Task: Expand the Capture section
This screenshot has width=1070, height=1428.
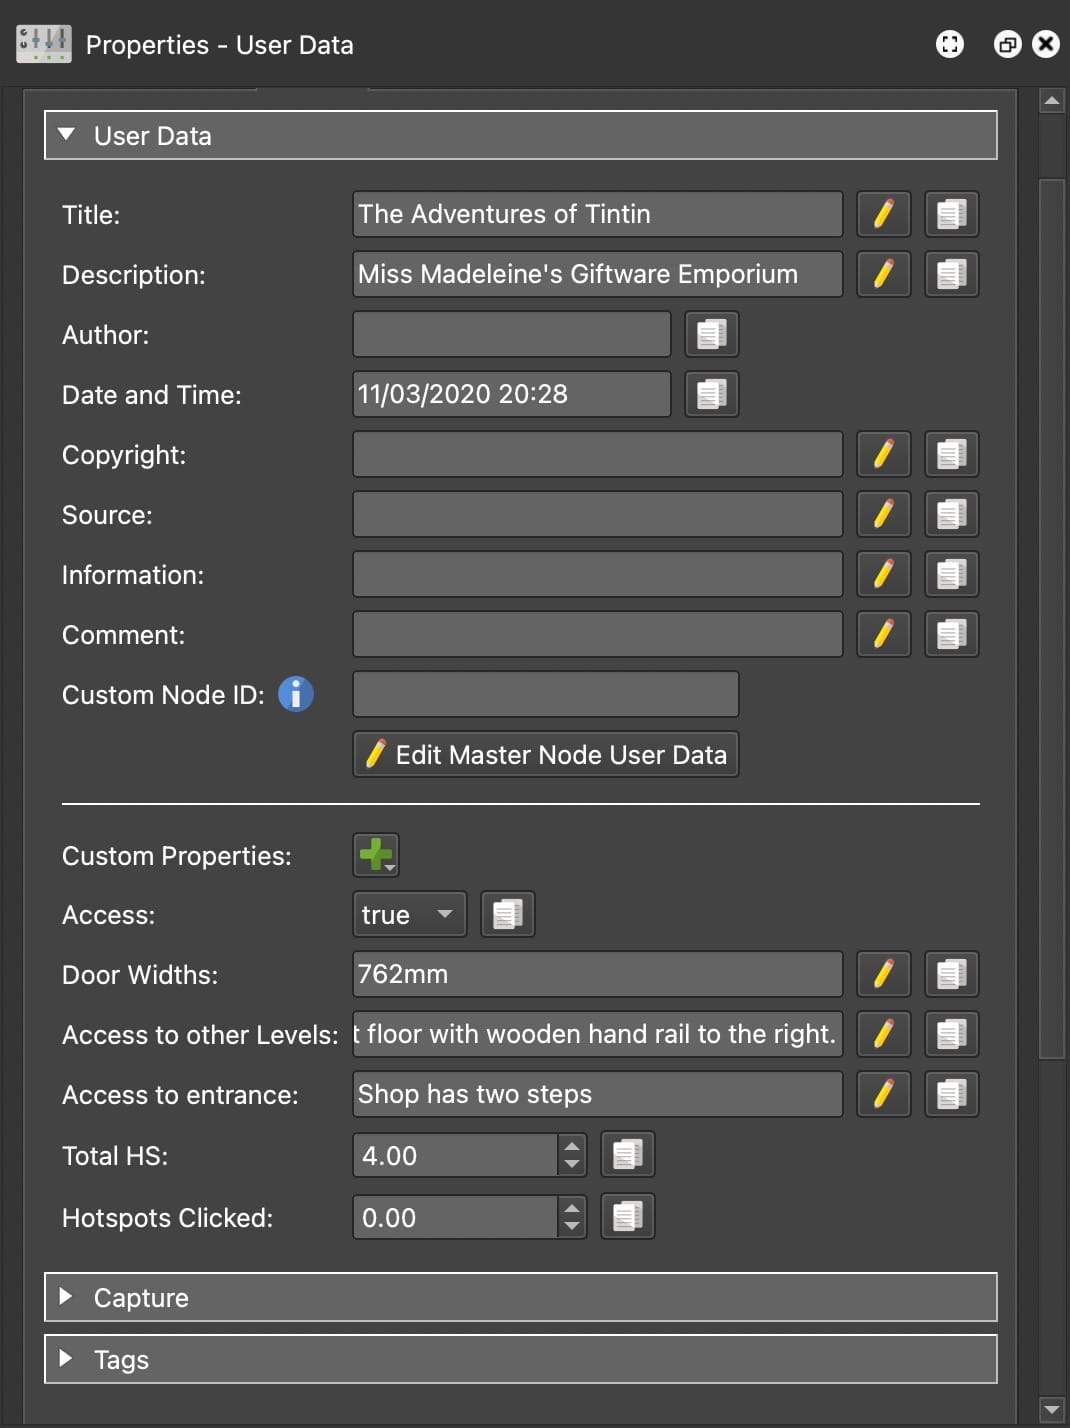Action: click(x=67, y=1297)
